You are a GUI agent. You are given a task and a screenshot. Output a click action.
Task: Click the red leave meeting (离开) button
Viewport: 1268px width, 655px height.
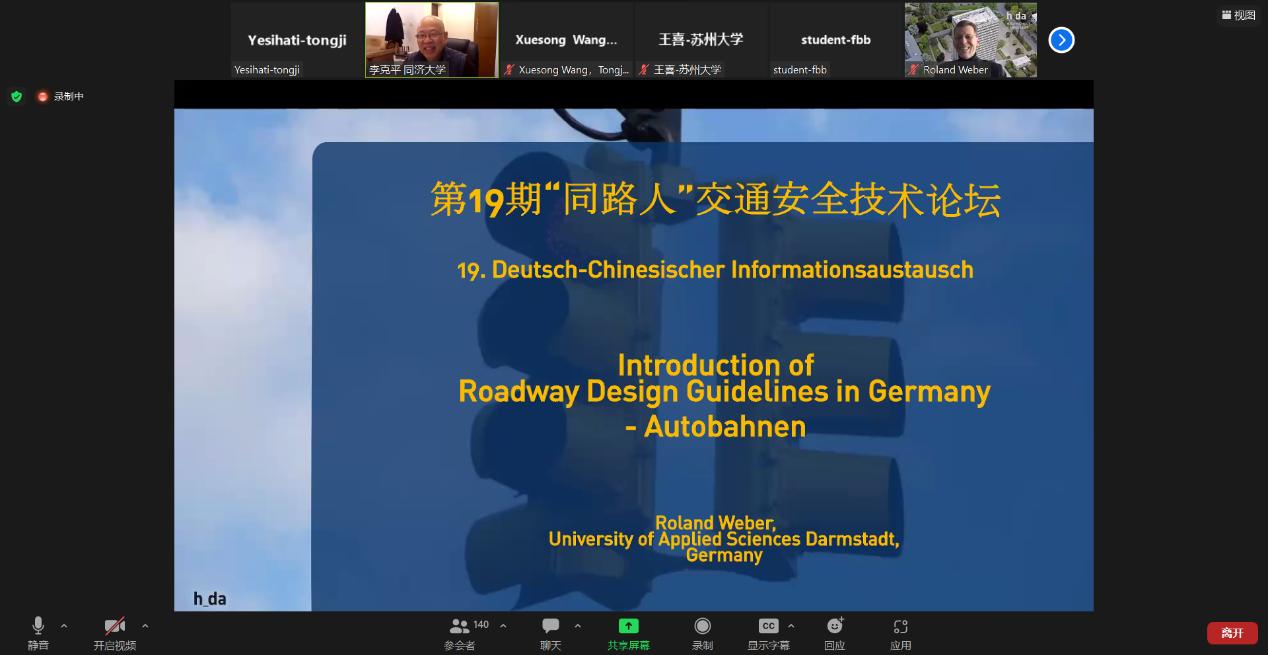pos(1232,633)
